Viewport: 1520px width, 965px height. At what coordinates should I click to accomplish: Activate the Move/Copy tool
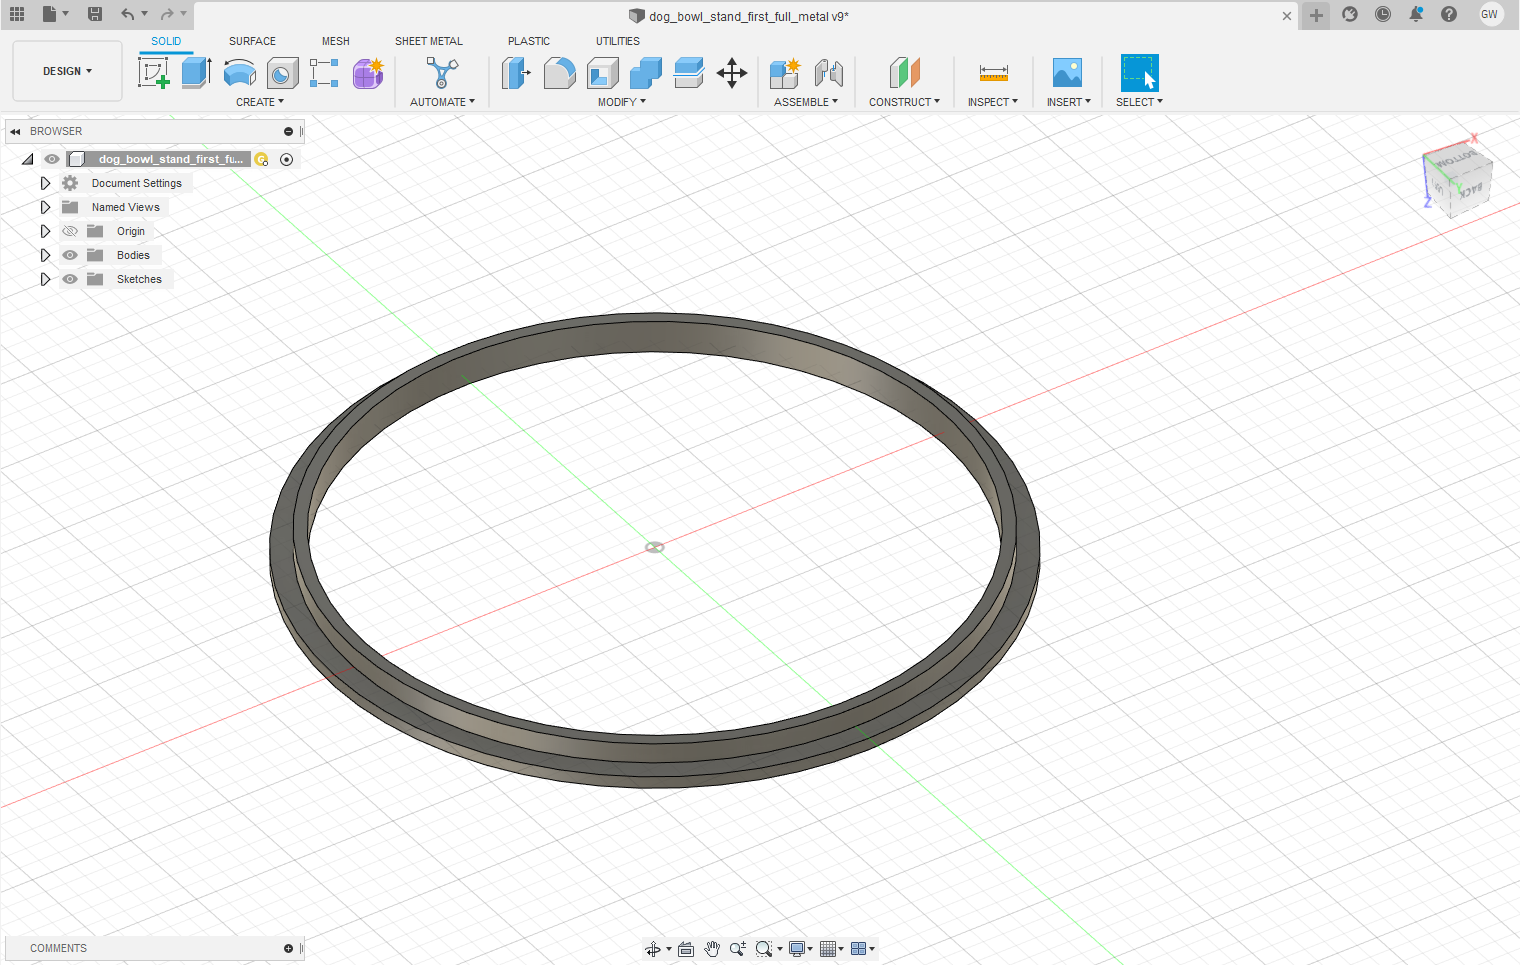coord(732,73)
